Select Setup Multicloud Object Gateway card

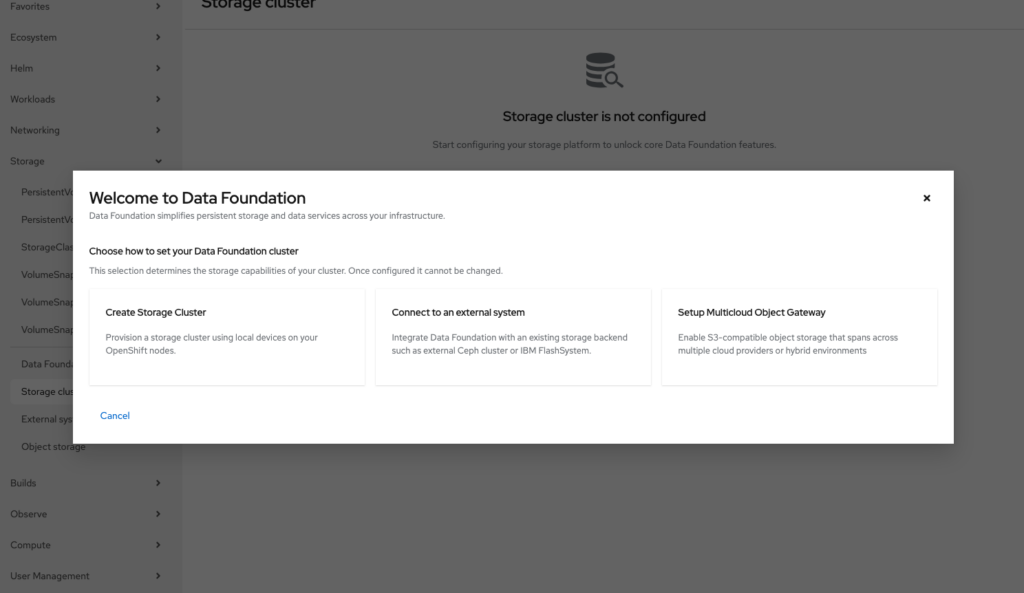click(799, 337)
